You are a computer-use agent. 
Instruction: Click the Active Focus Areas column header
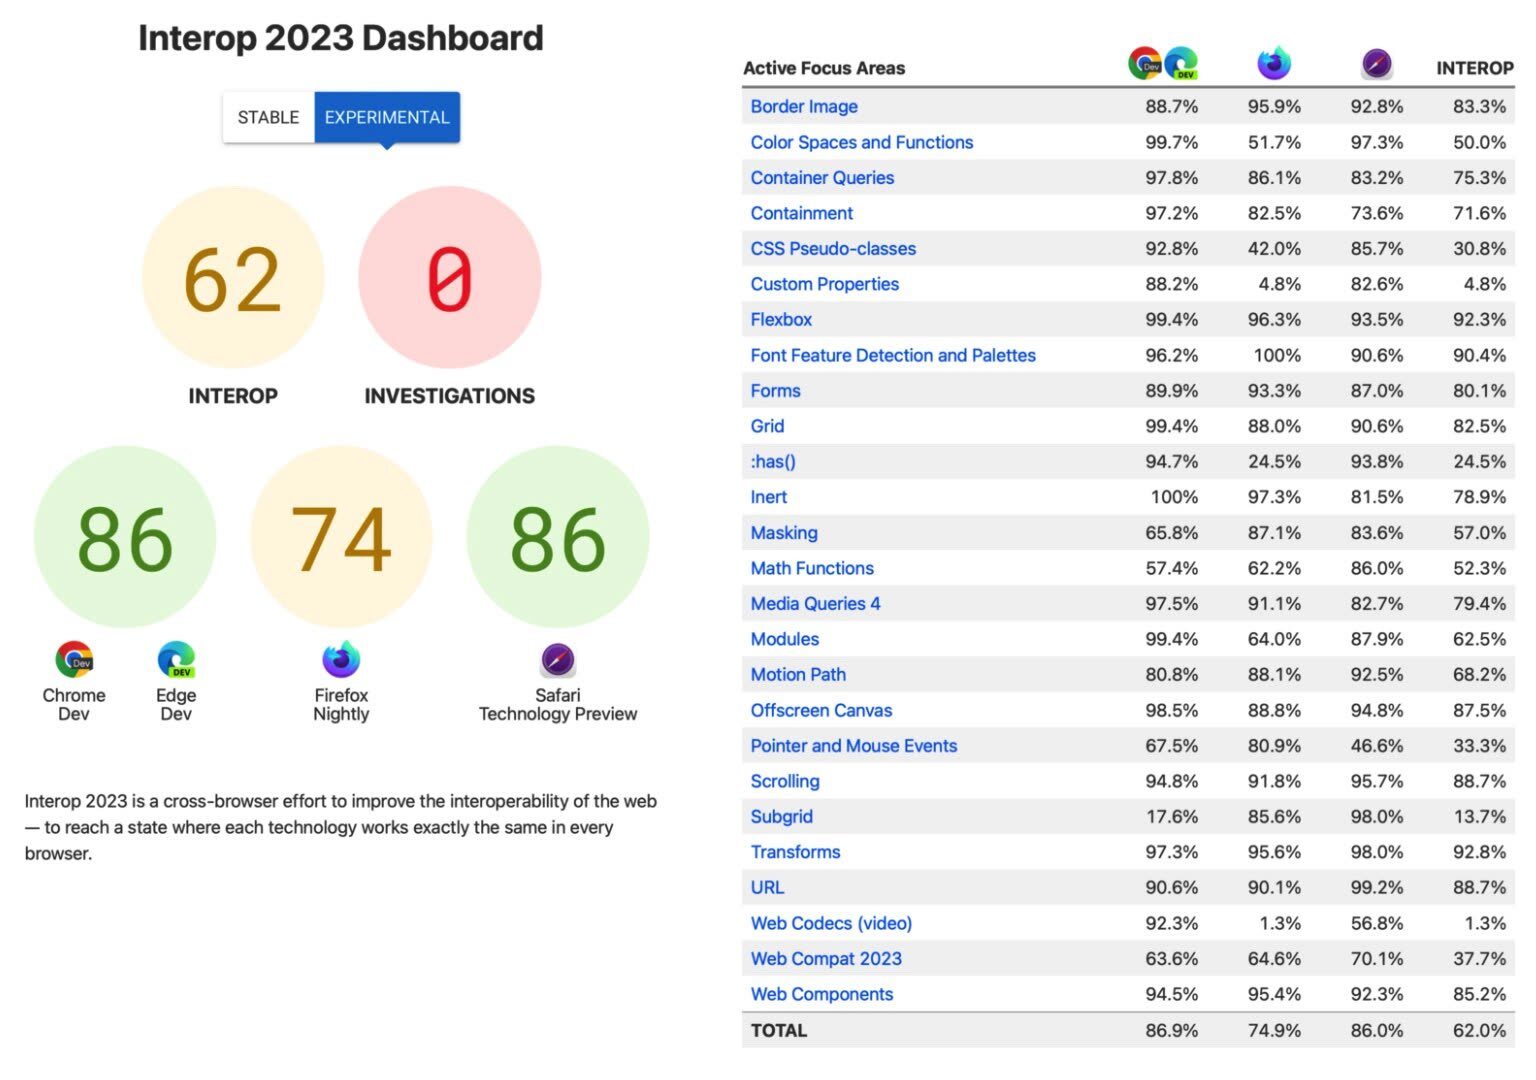coord(824,68)
